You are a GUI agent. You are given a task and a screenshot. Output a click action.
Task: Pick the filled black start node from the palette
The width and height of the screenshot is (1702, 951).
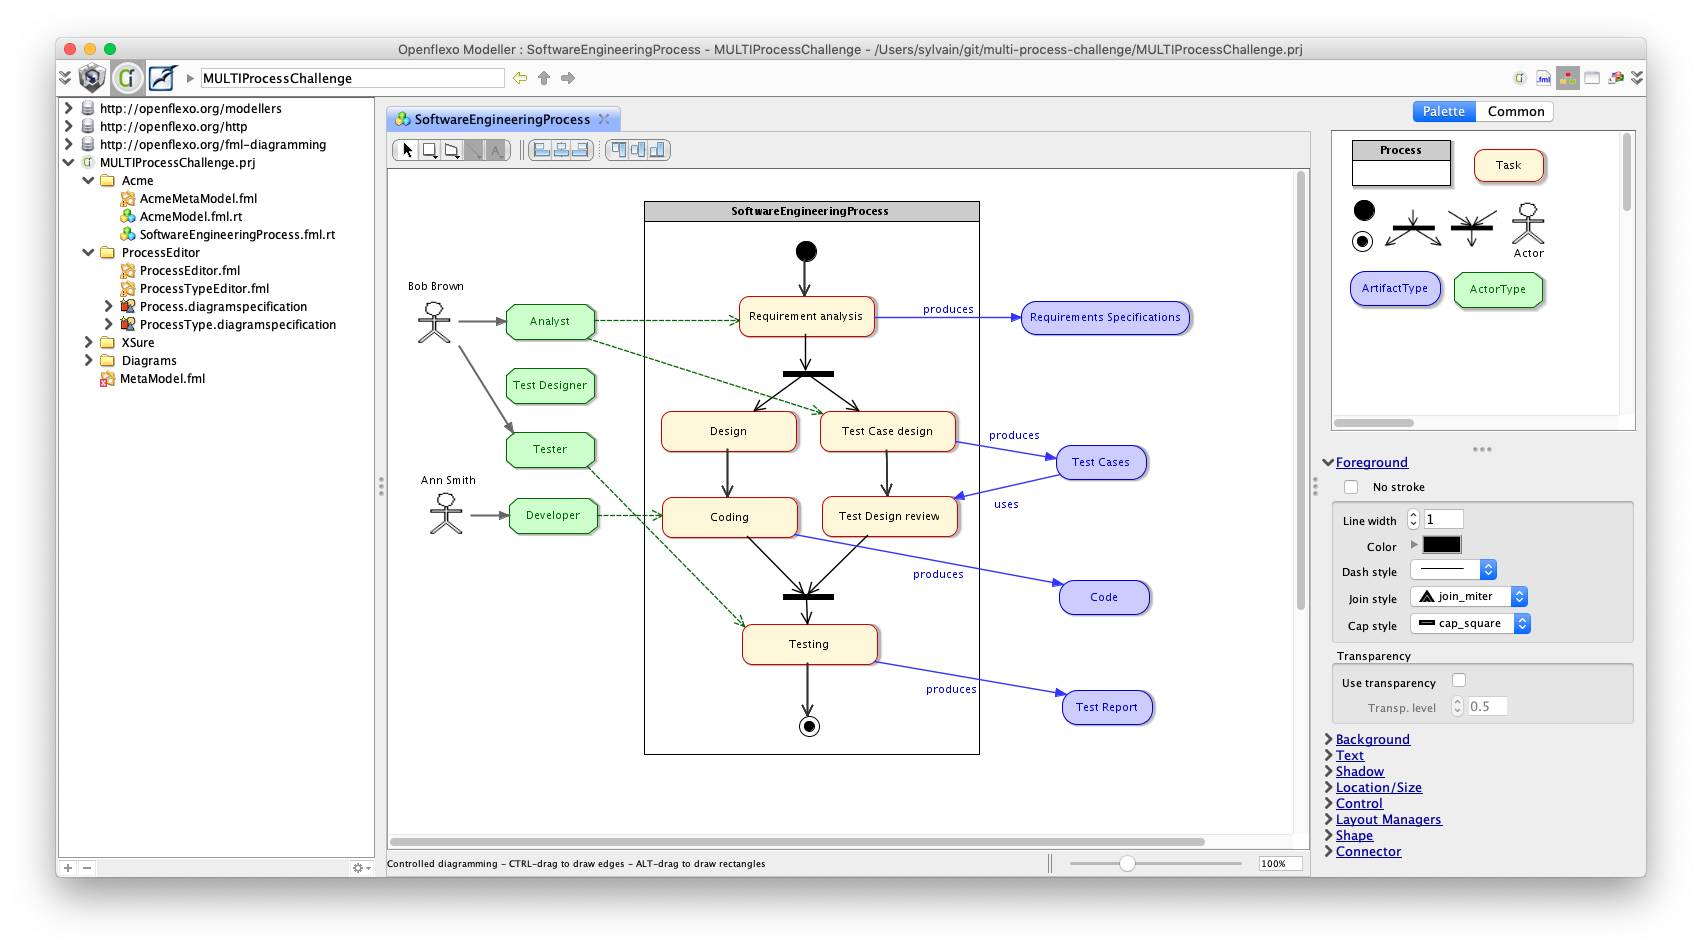point(1364,210)
